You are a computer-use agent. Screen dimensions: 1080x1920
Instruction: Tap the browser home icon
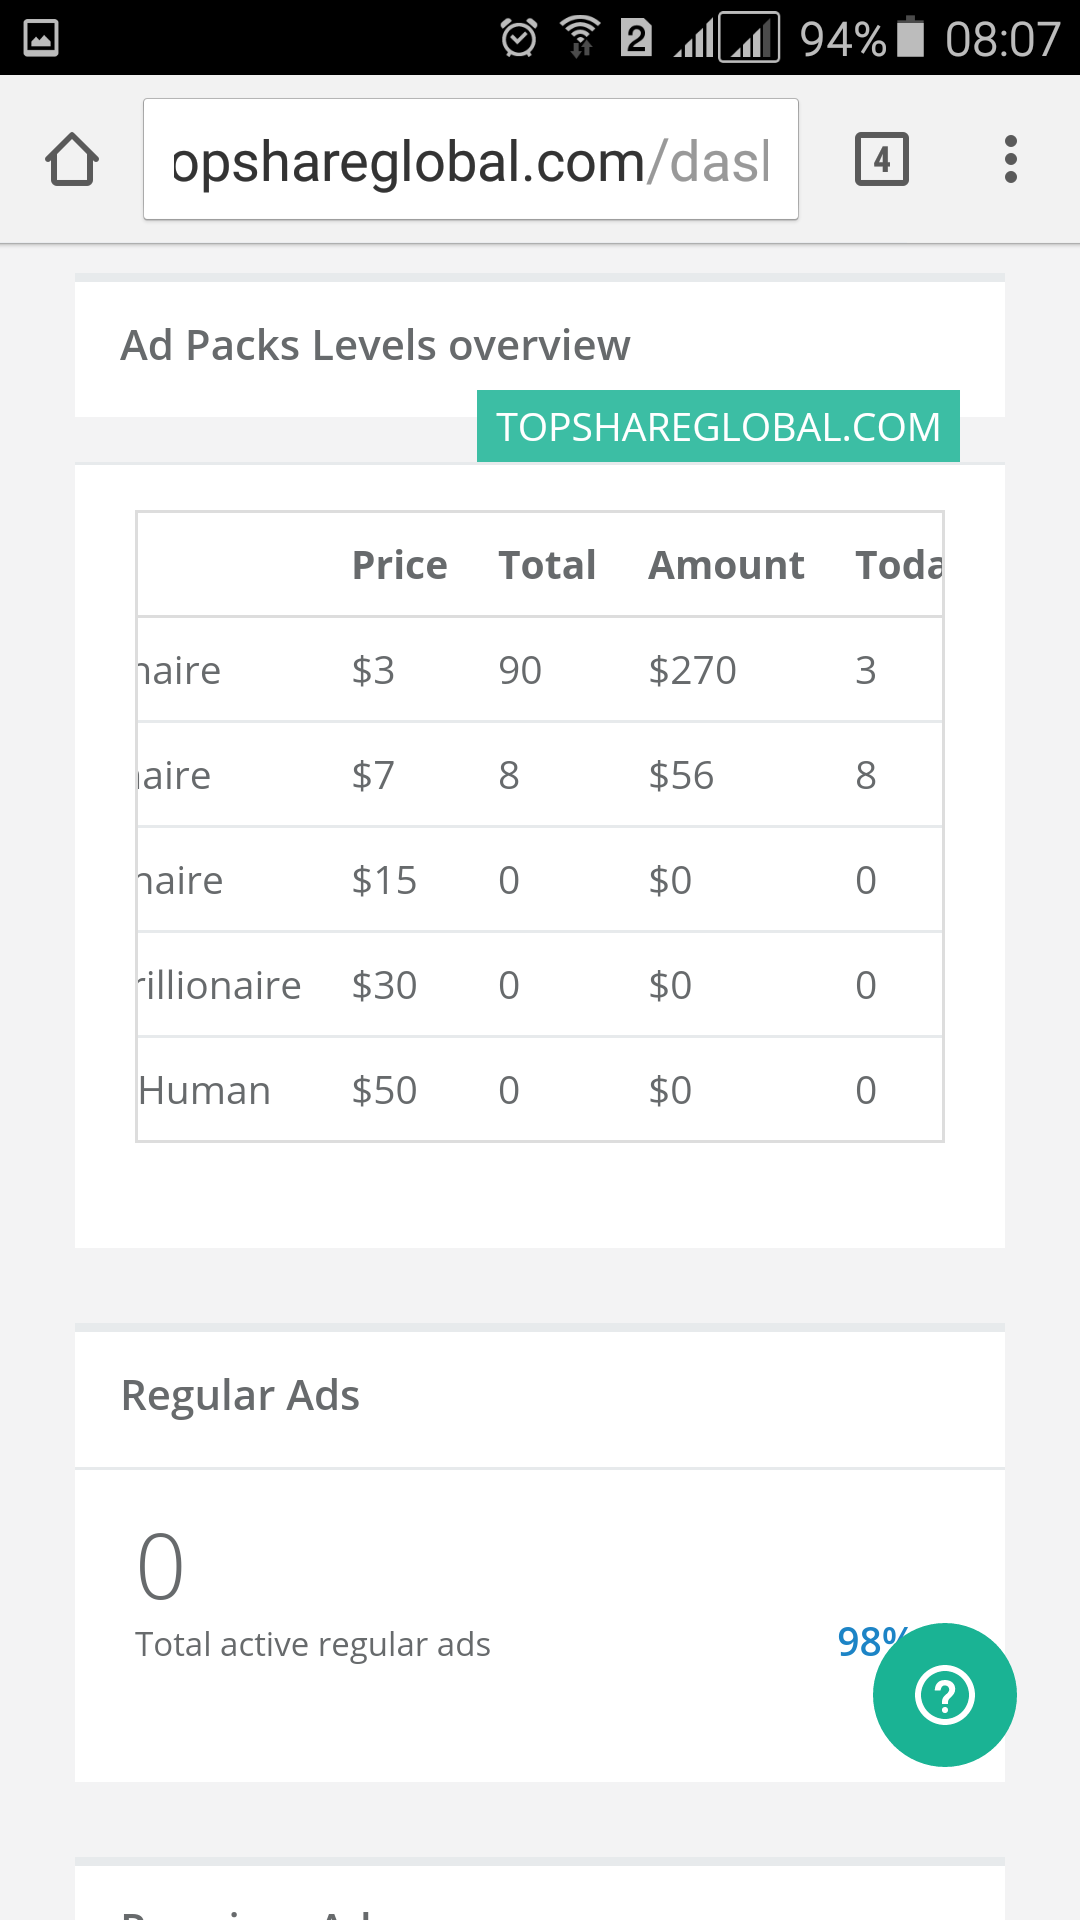pos(72,160)
